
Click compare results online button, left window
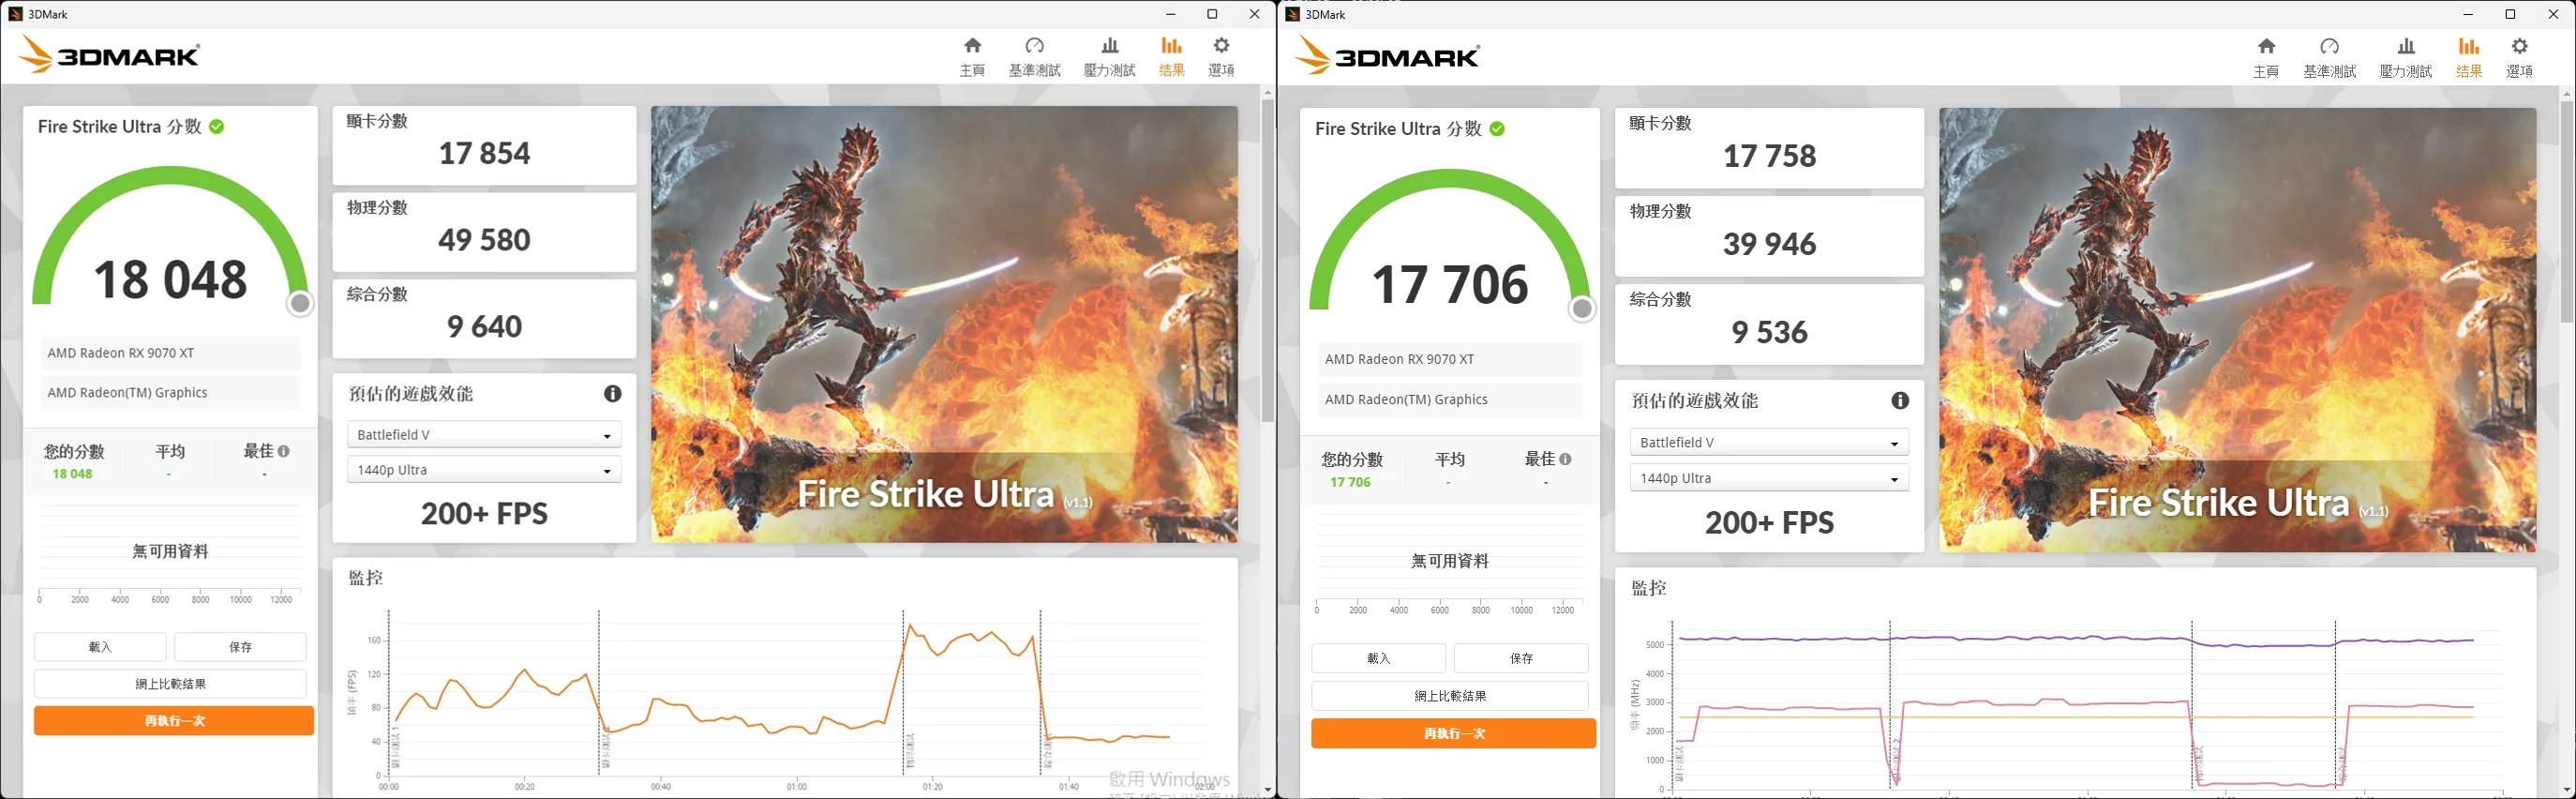[x=171, y=684]
